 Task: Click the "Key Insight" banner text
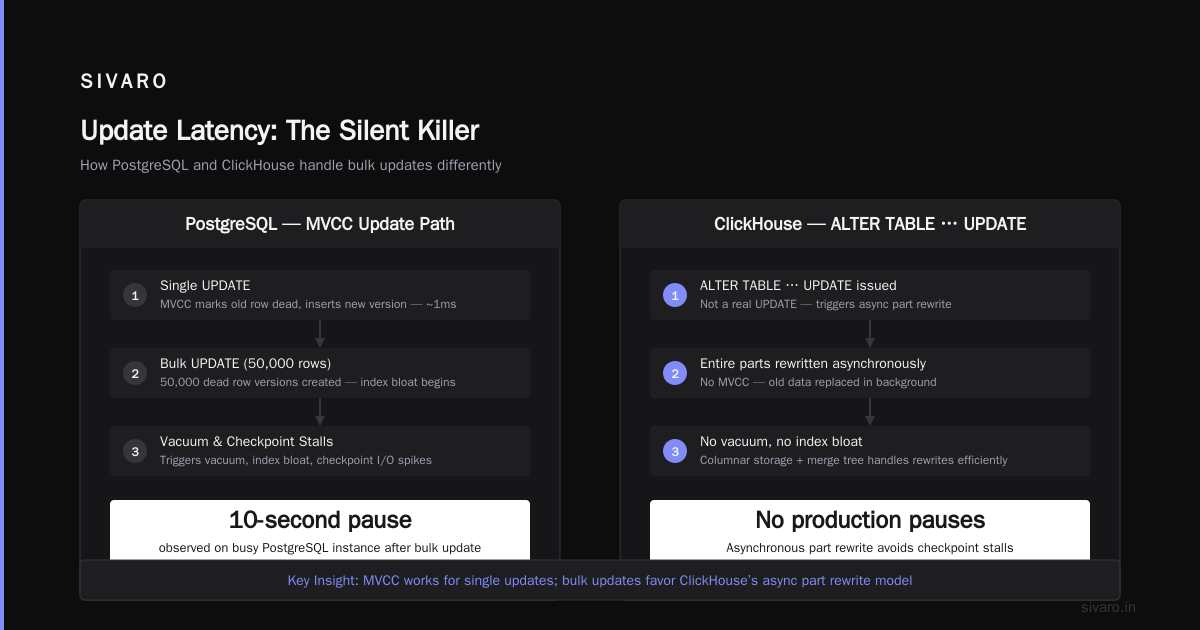click(600, 580)
